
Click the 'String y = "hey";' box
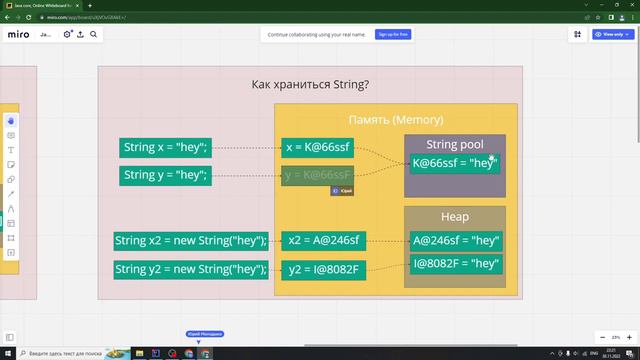pos(165,176)
